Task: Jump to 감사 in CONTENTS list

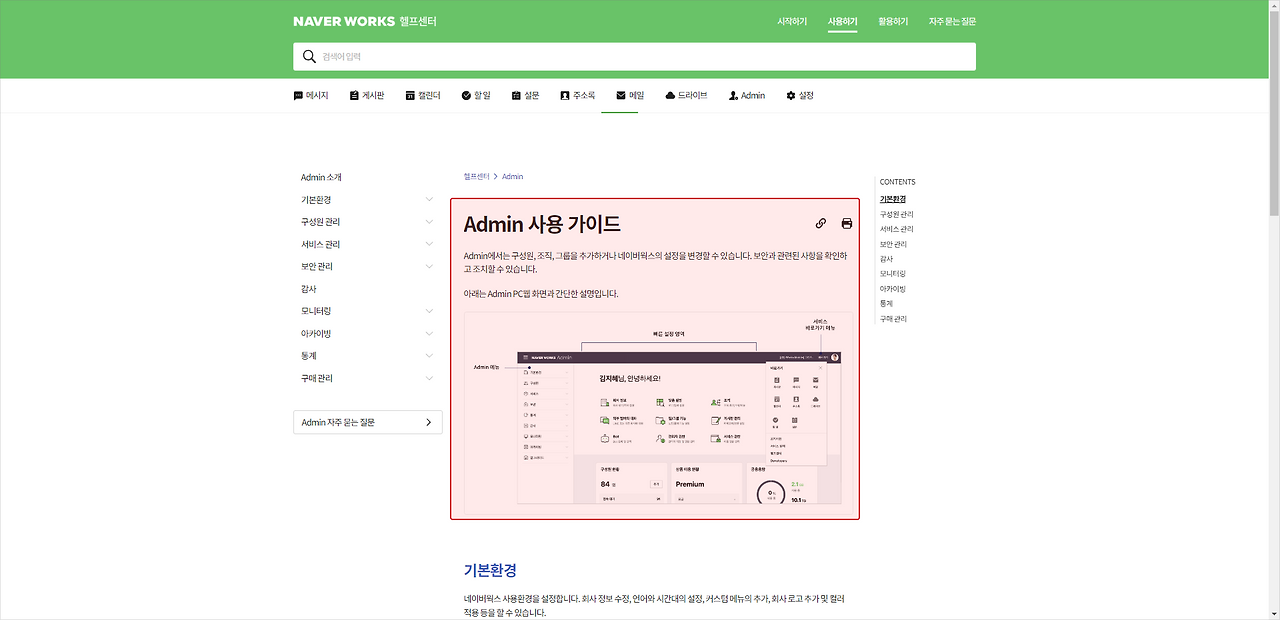Action: [x=887, y=259]
